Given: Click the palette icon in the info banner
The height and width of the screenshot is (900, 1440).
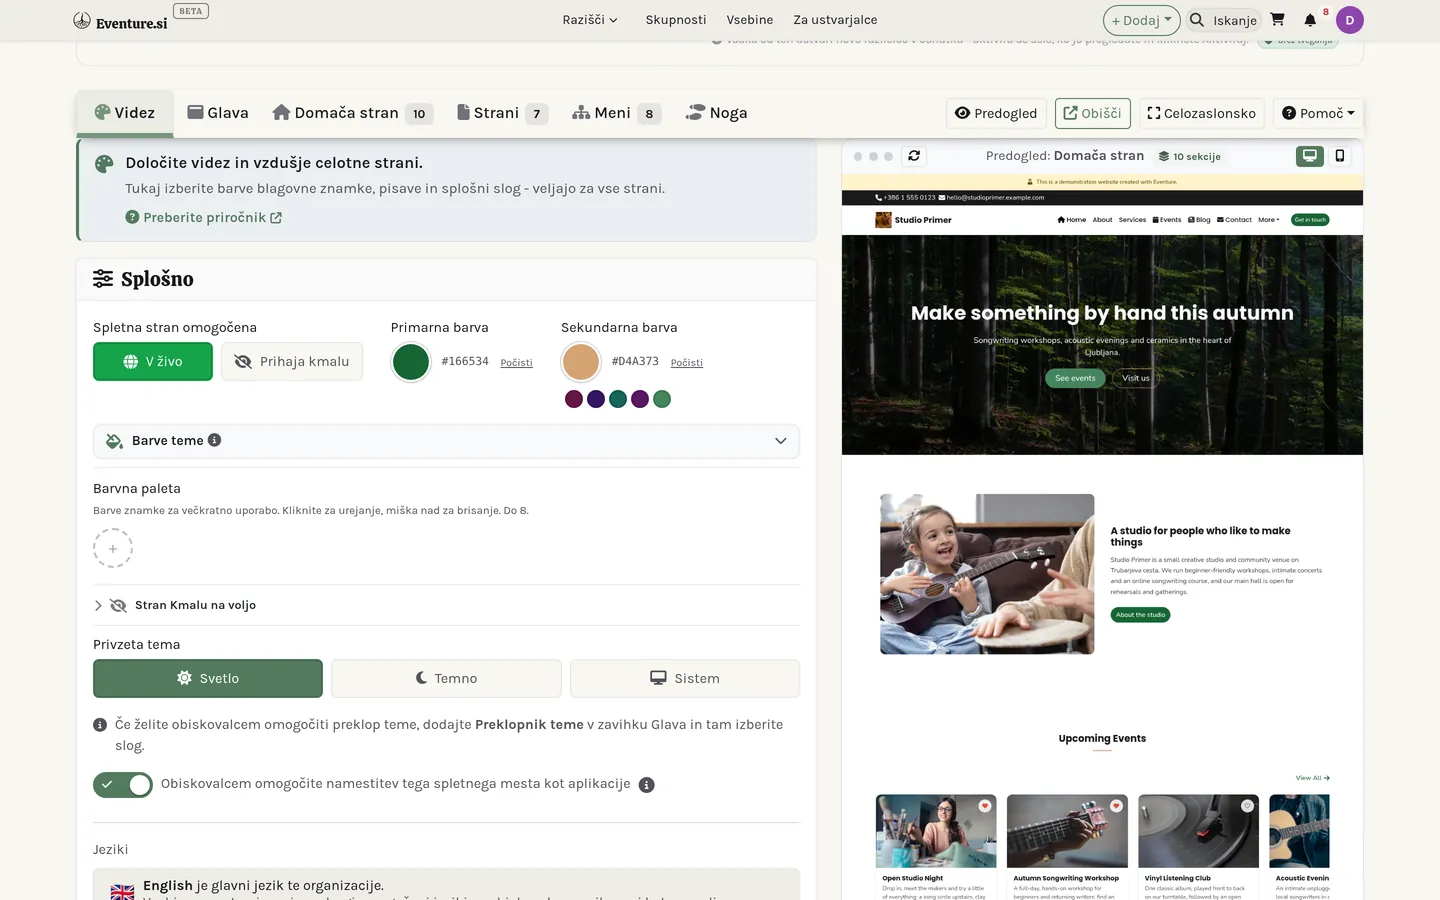Looking at the screenshot, I should click(x=104, y=164).
